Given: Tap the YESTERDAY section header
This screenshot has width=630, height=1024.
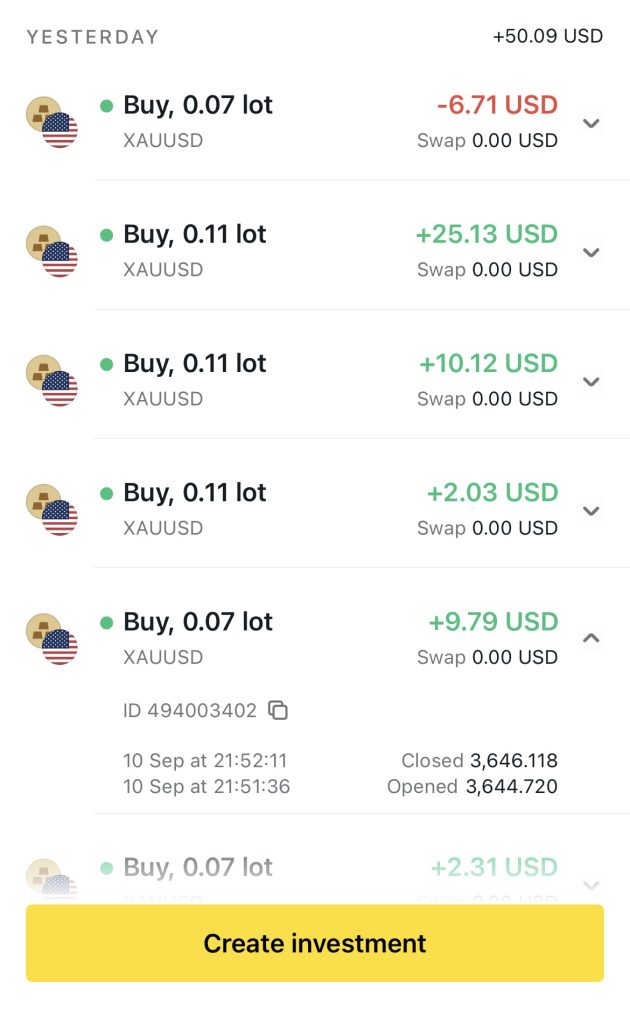Looking at the screenshot, I should (92, 37).
